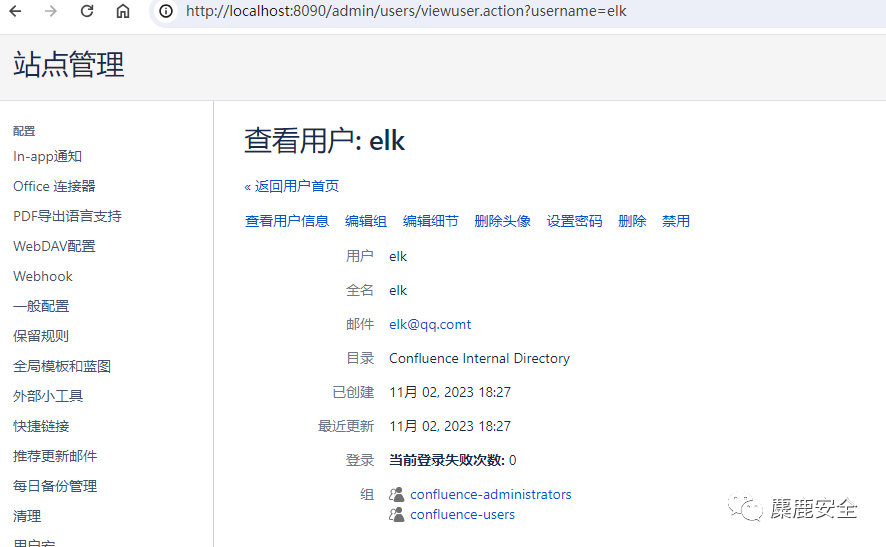Open 设置密码 action
This screenshot has width=886, height=547.
pos(574,221)
